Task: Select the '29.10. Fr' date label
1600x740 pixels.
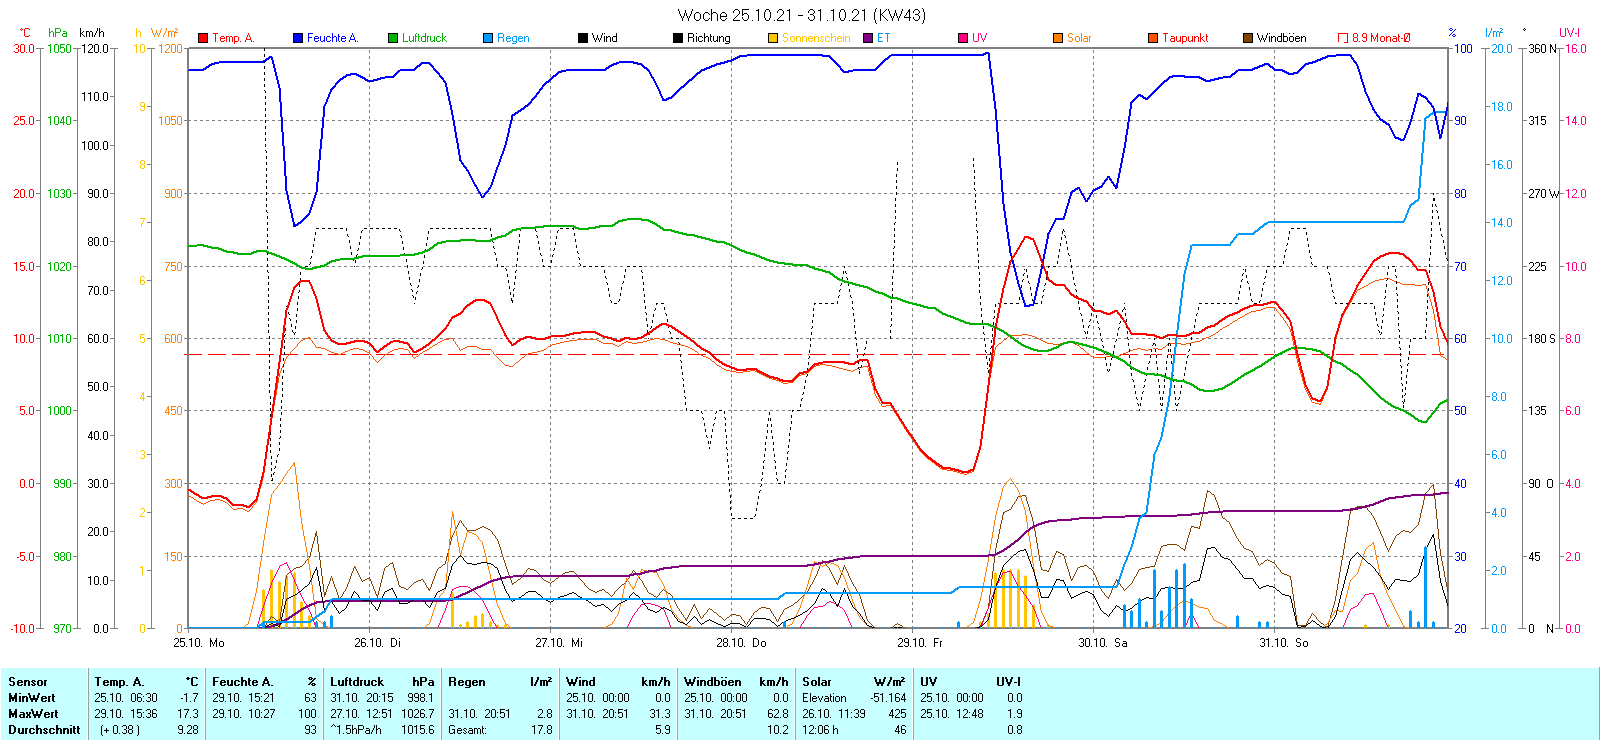Action: (x=920, y=643)
